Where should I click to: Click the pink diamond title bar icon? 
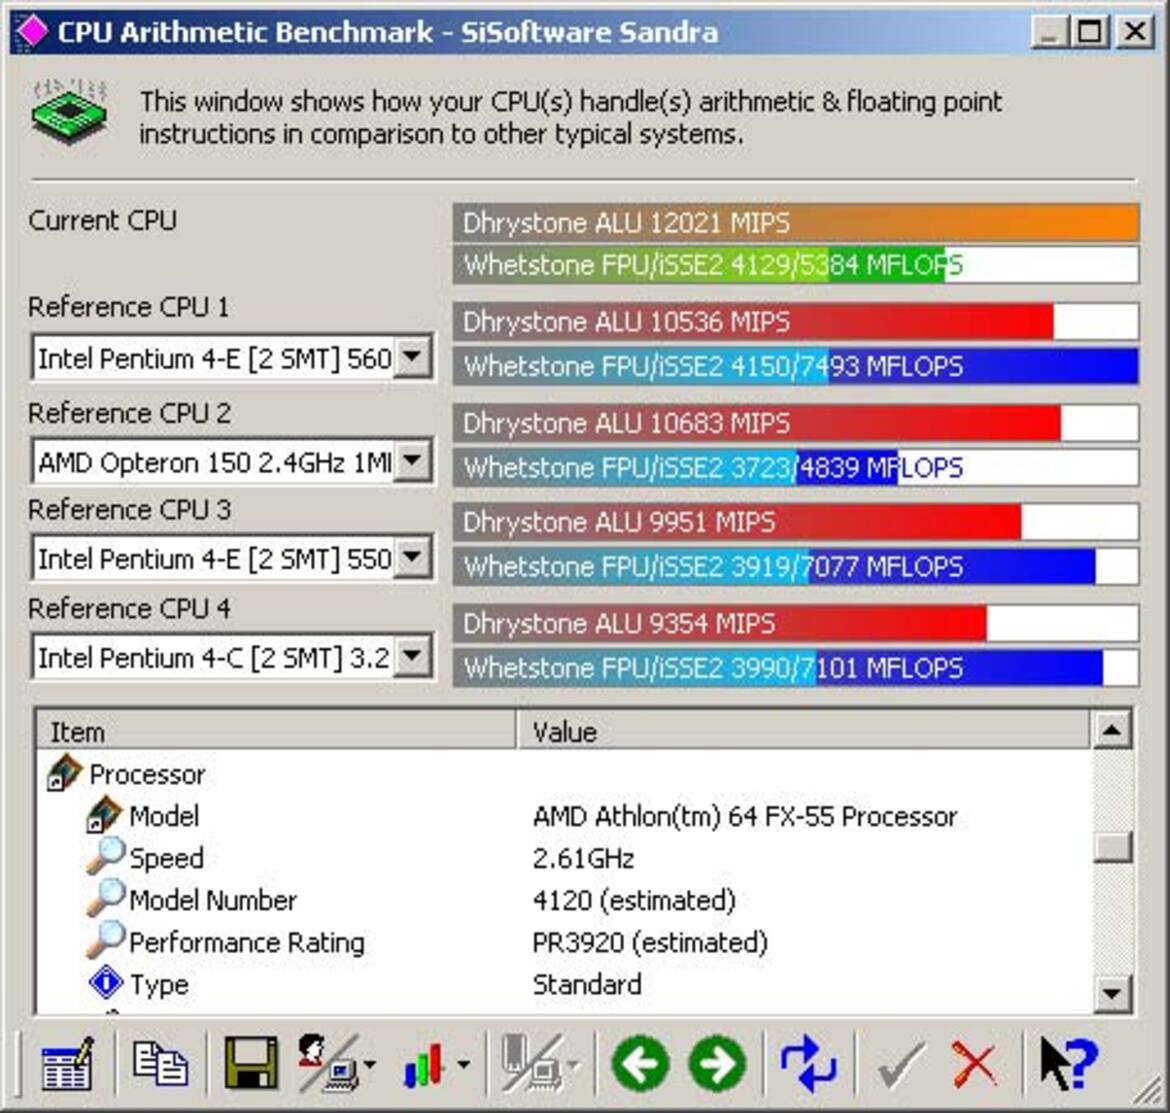coord(31,31)
